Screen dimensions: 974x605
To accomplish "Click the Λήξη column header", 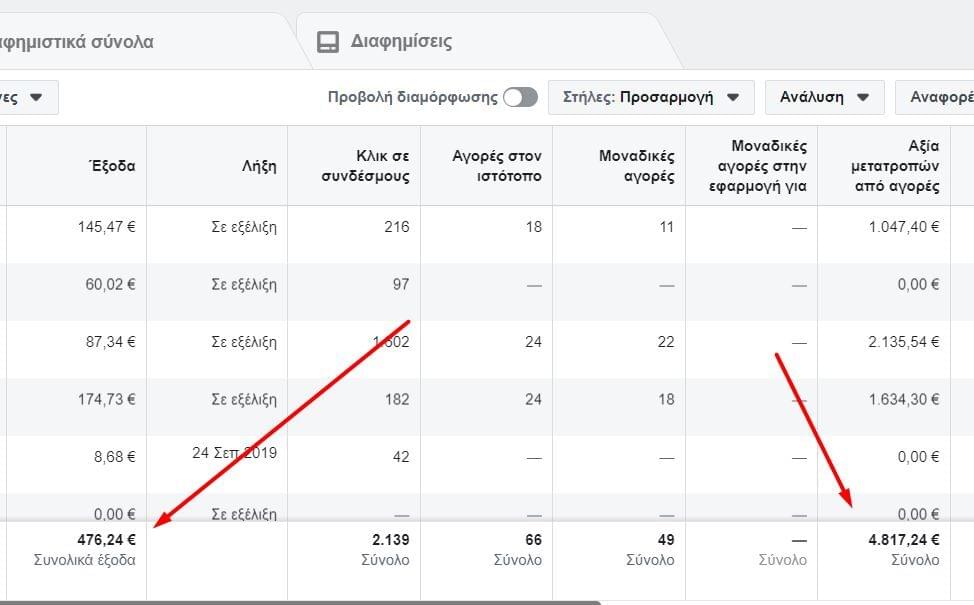I will pos(260,166).
